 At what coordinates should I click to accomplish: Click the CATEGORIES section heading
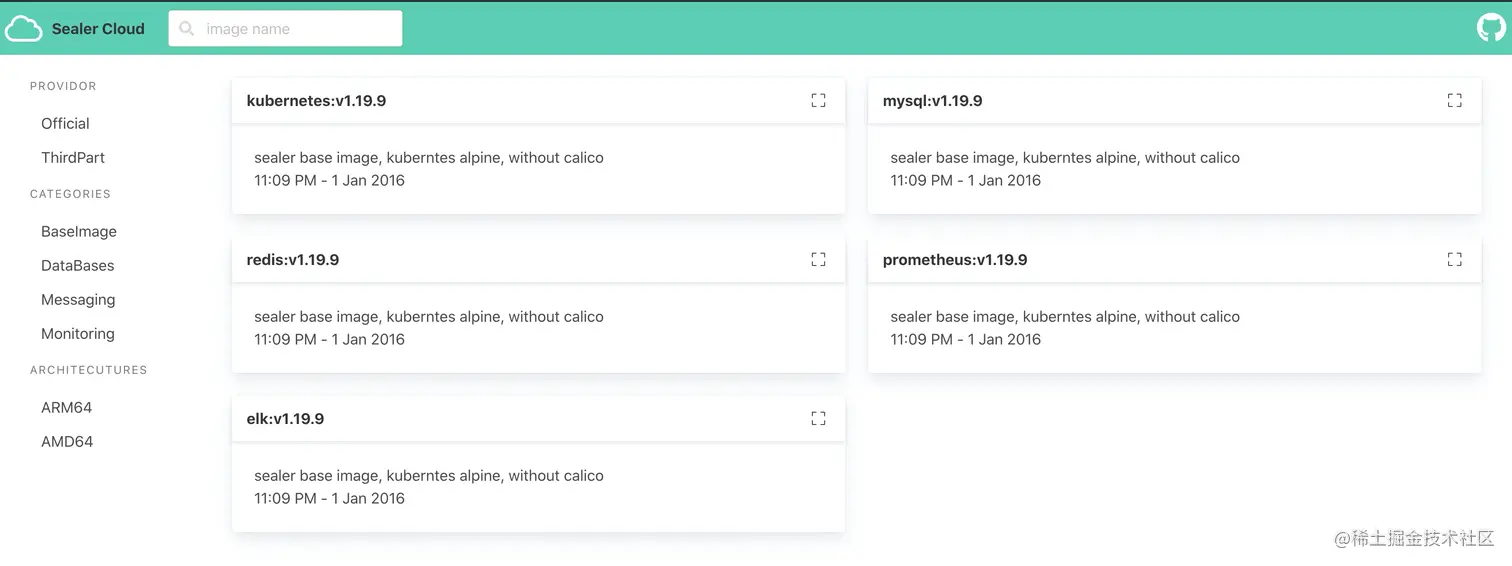70,194
